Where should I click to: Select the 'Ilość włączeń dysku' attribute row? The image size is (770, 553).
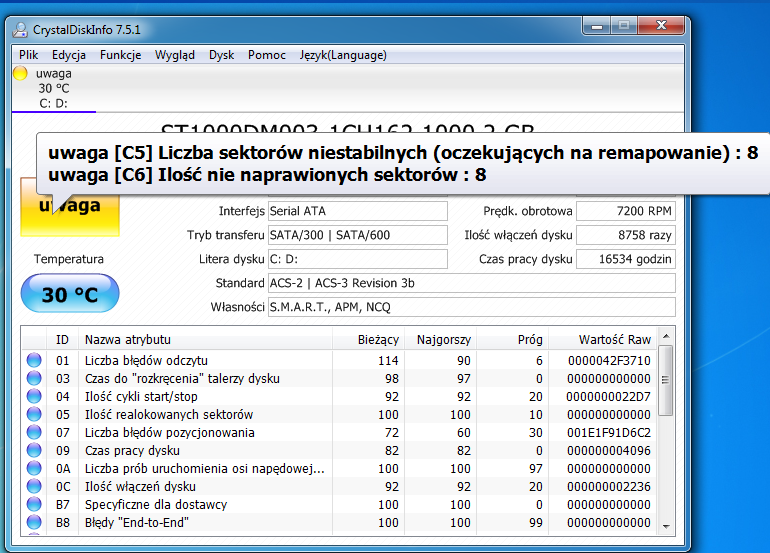tap(340, 486)
